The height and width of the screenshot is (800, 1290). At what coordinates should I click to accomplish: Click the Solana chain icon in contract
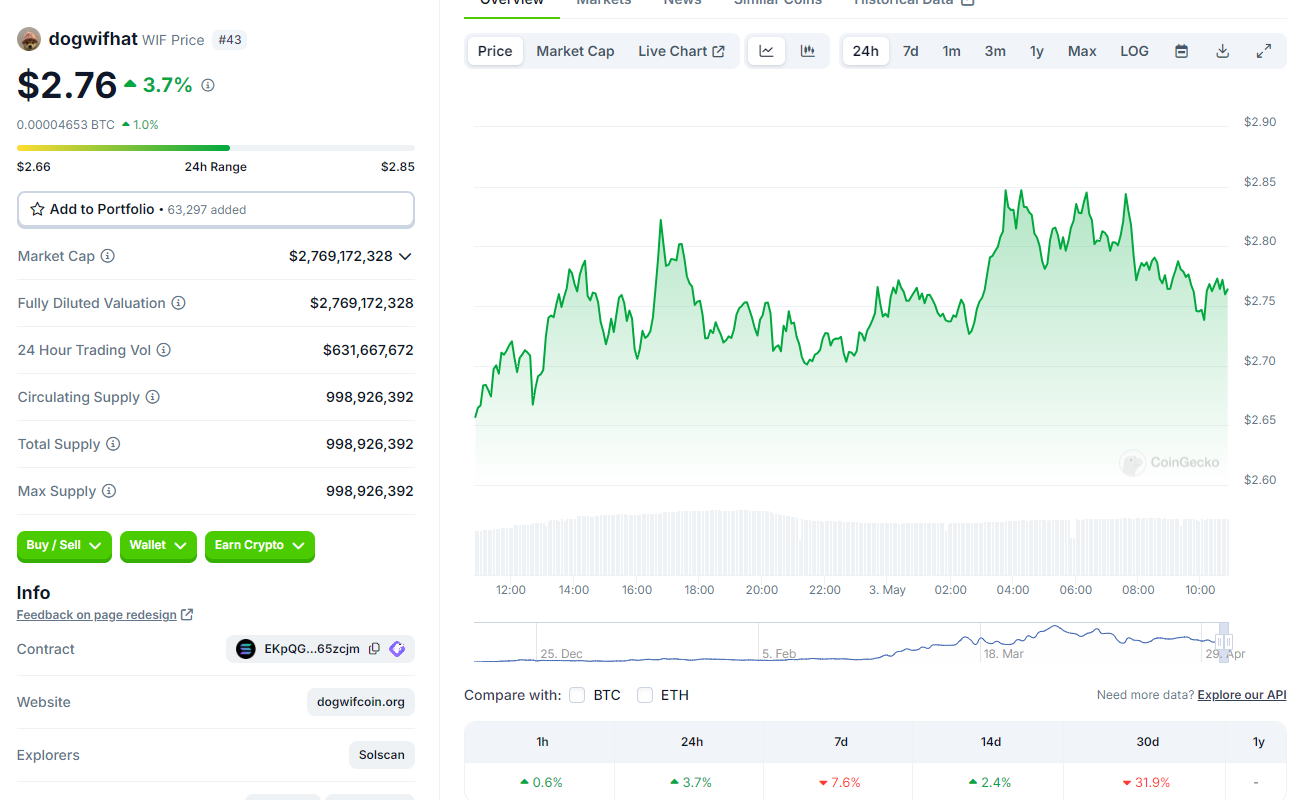coord(246,649)
